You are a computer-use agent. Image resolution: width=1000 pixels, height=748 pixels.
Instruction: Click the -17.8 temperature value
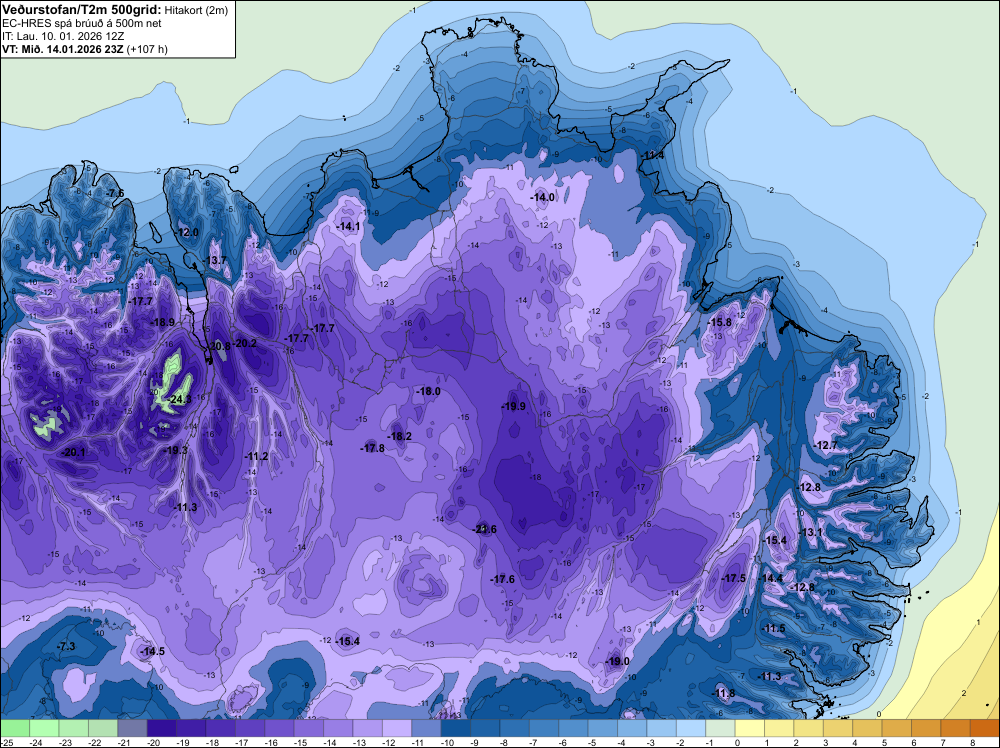372,448
